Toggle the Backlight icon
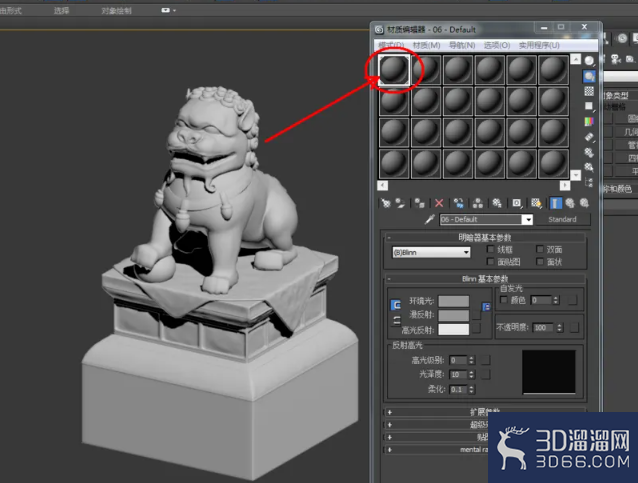The height and width of the screenshot is (483, 638). coord(589,76)
